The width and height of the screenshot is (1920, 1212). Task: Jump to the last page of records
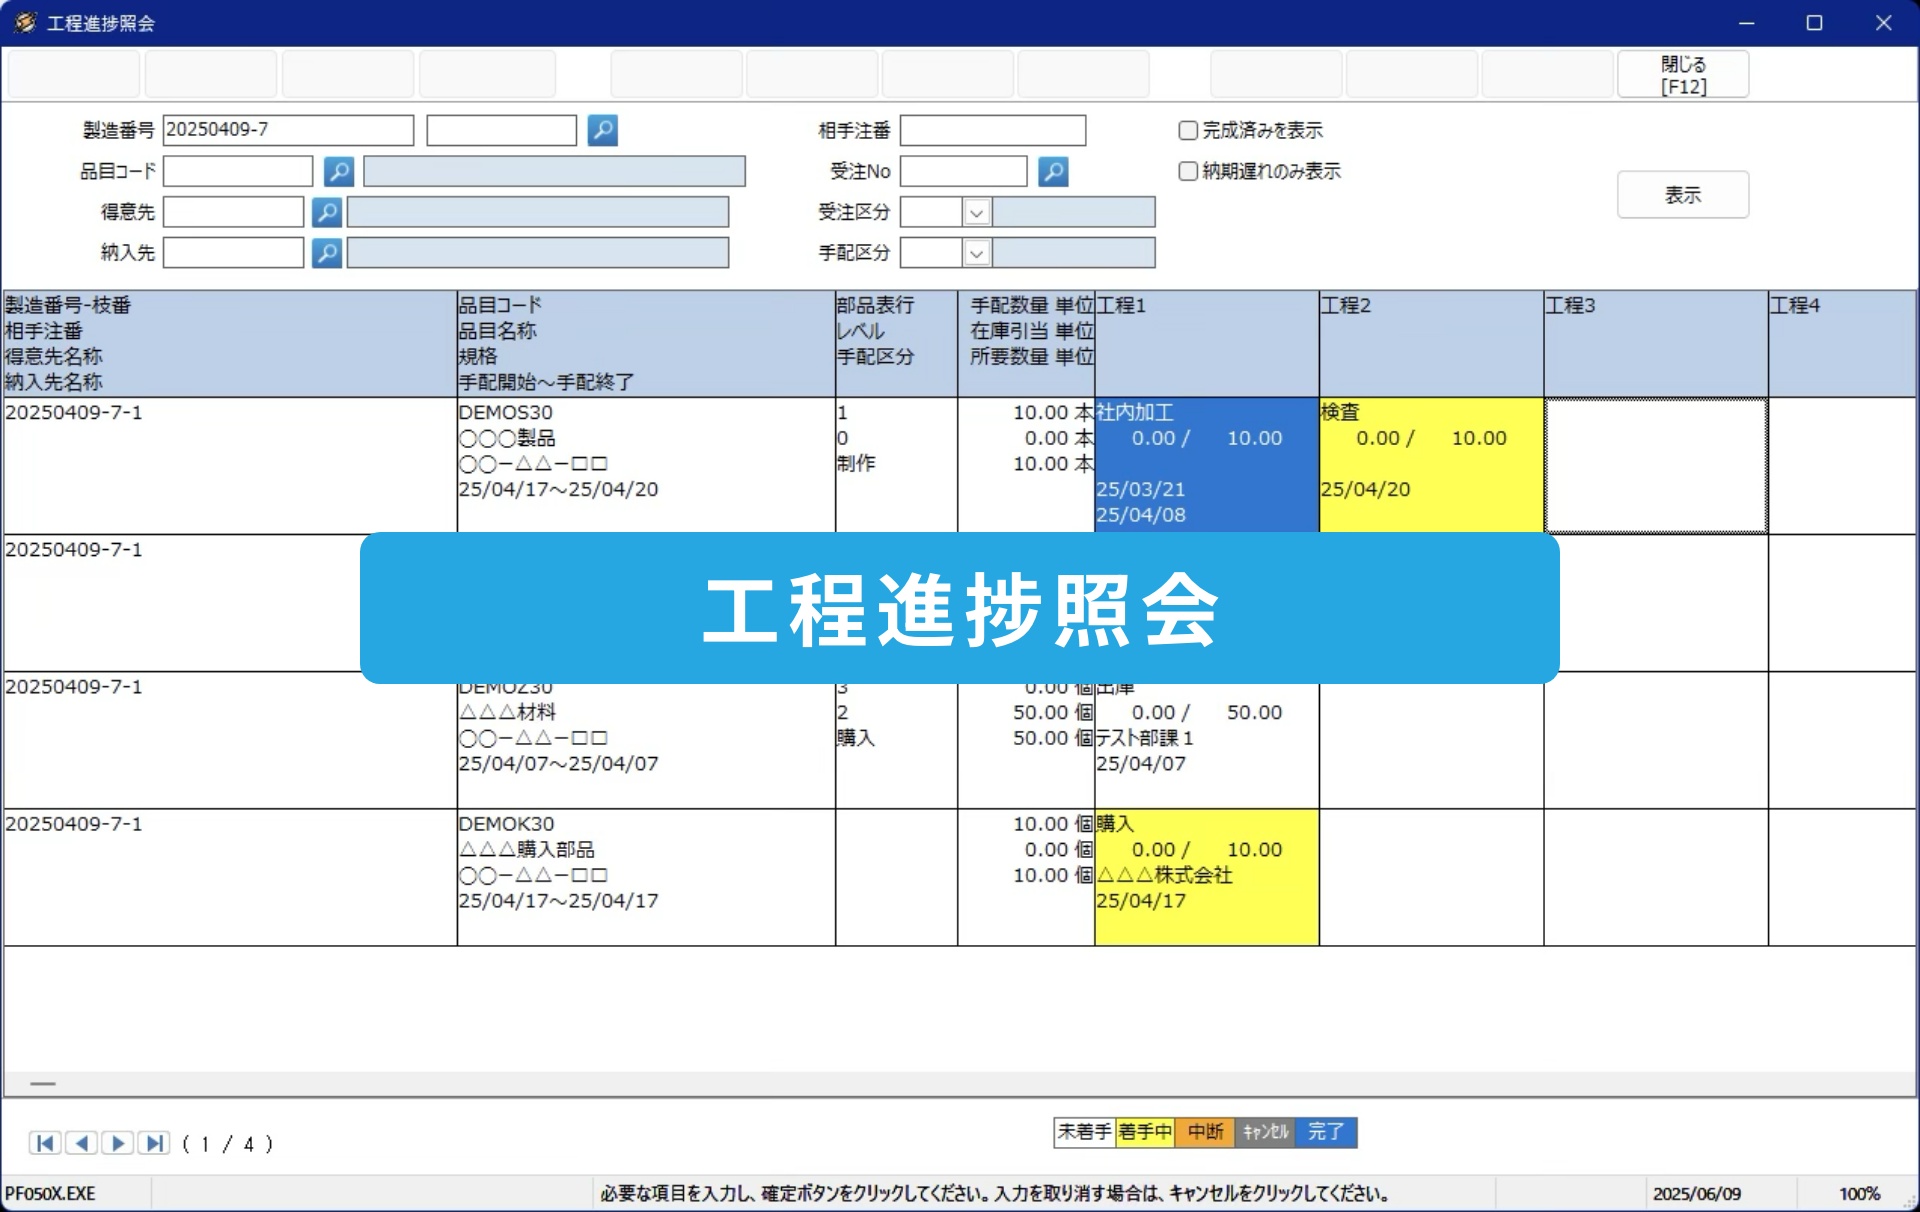tap(154, 1143)
